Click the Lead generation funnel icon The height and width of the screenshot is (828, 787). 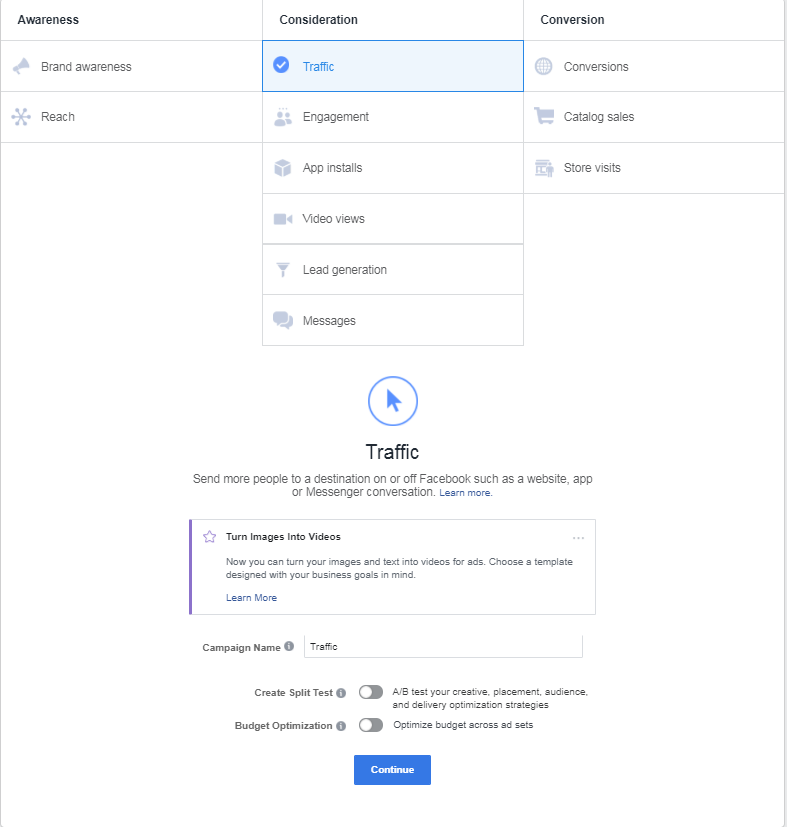(283, 270)
